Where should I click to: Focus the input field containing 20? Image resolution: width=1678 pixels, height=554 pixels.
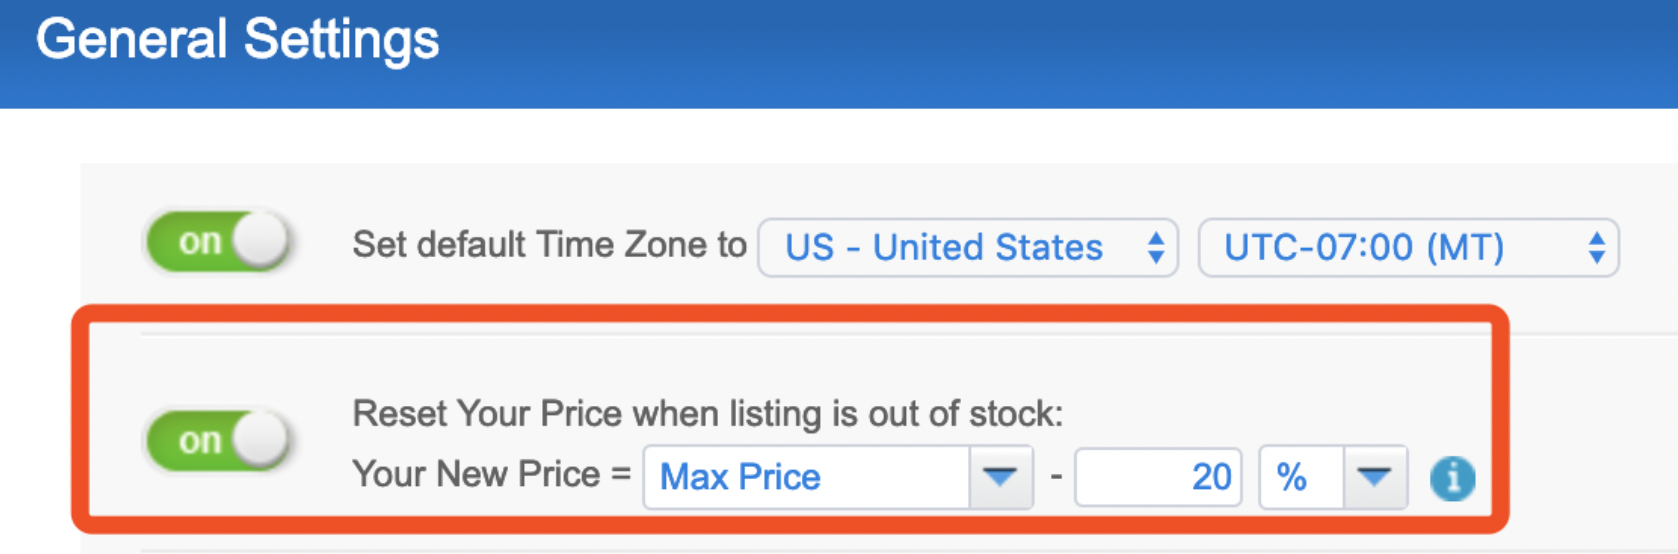point(1158,477)
